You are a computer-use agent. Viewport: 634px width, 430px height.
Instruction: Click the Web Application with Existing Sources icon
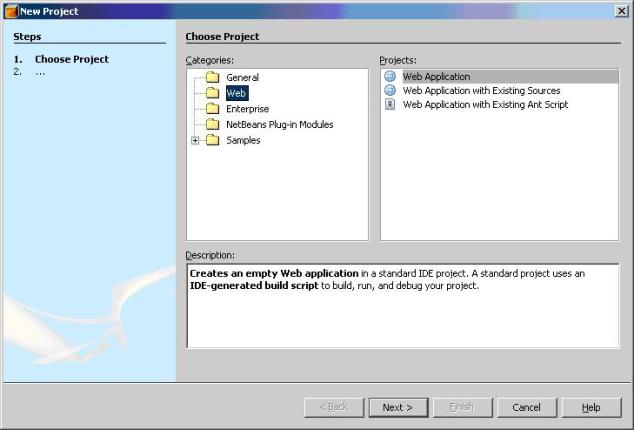tap(390, 91)
